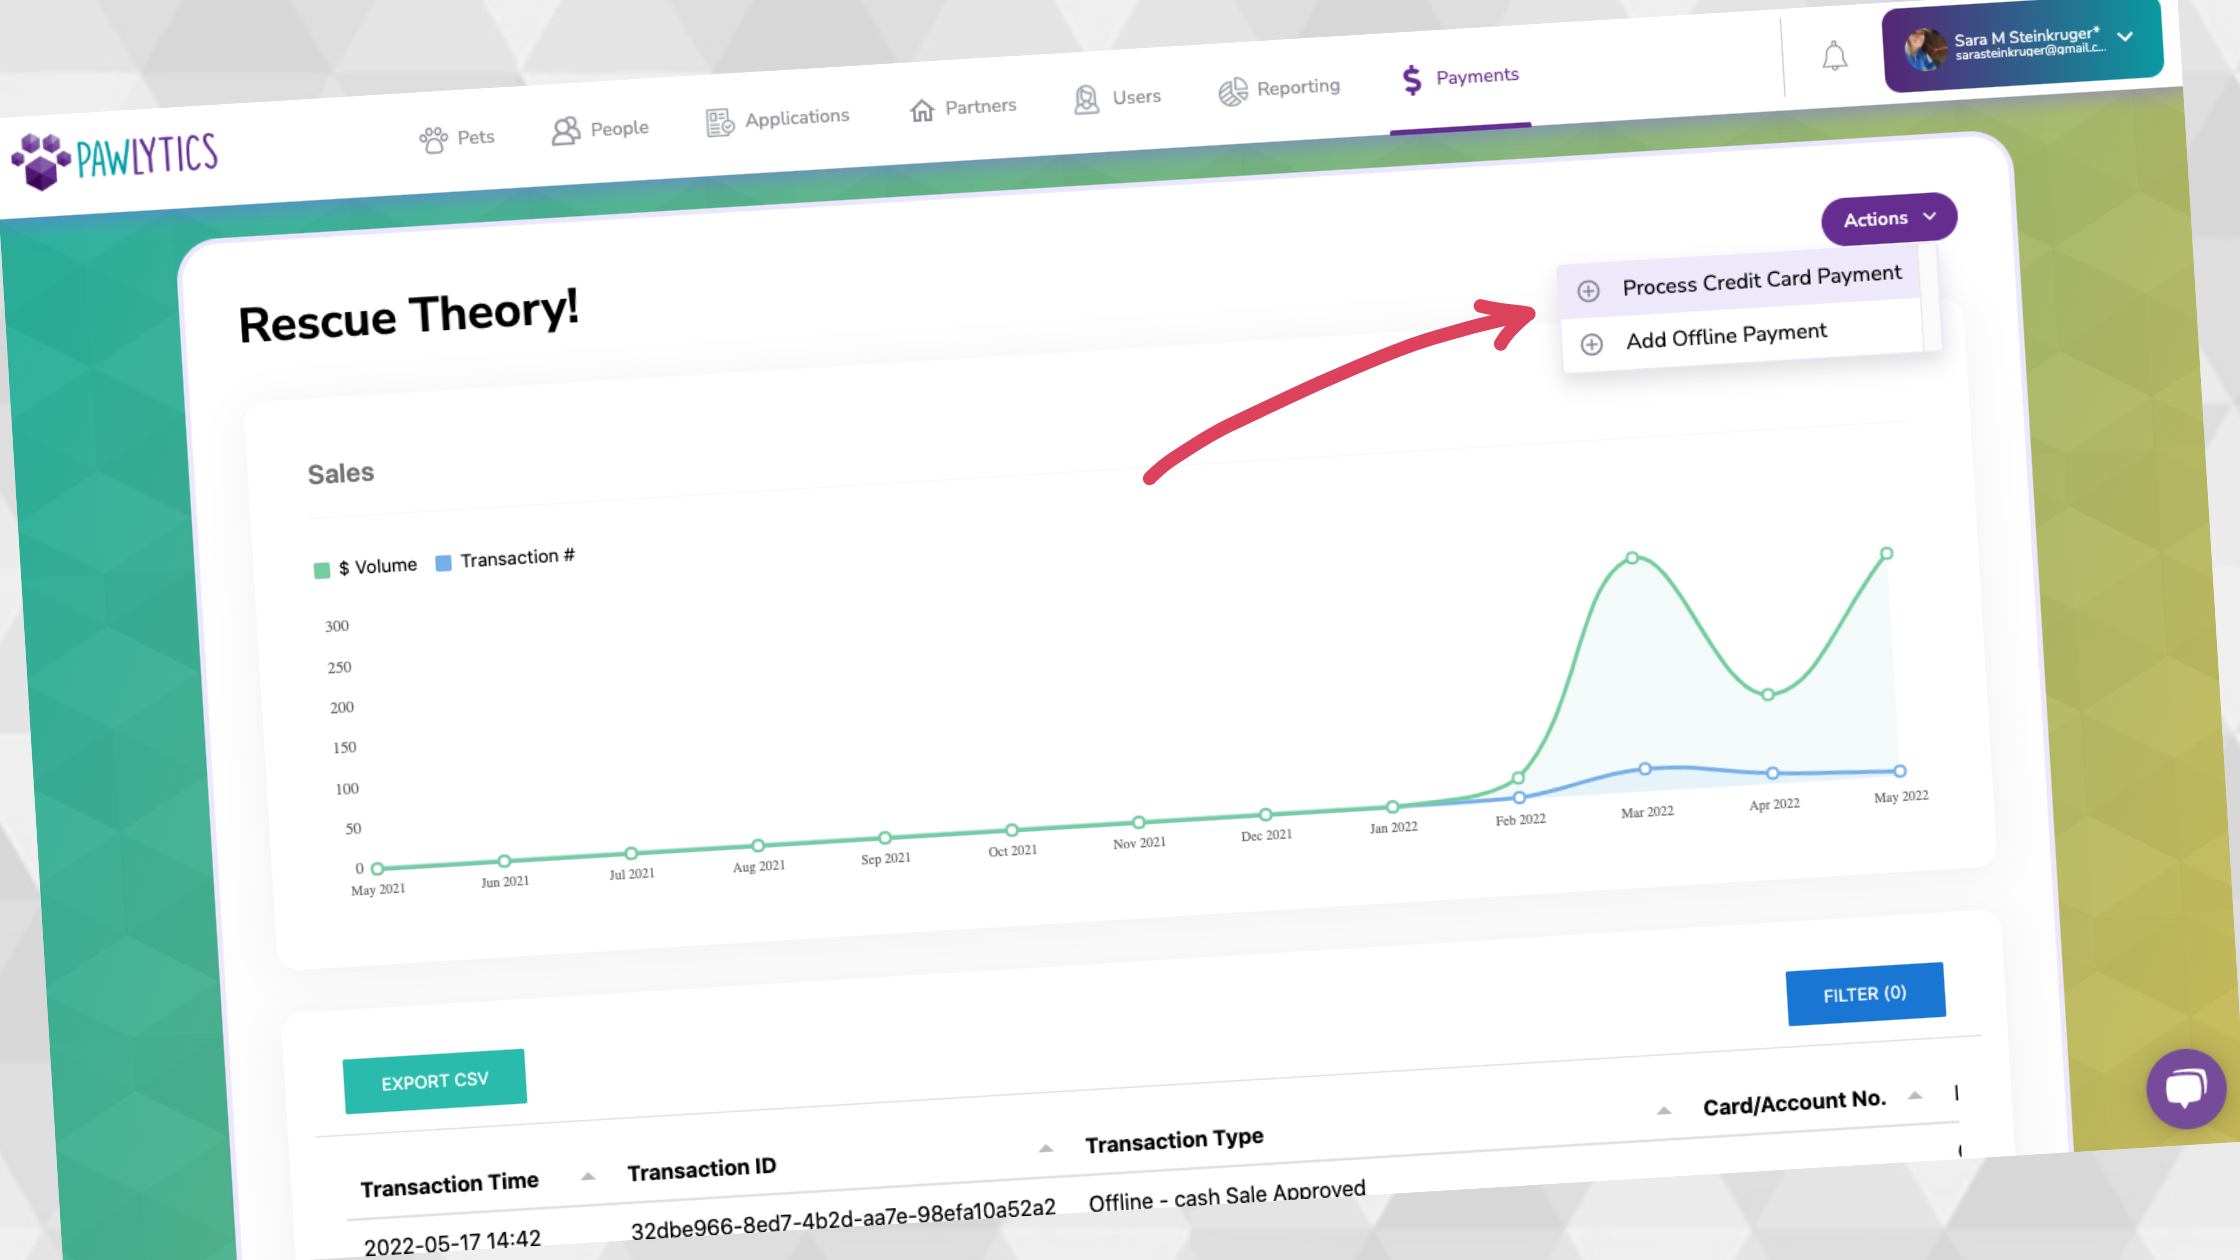Click the Pawlytics logo
2240x1260 pixels.
115,159
